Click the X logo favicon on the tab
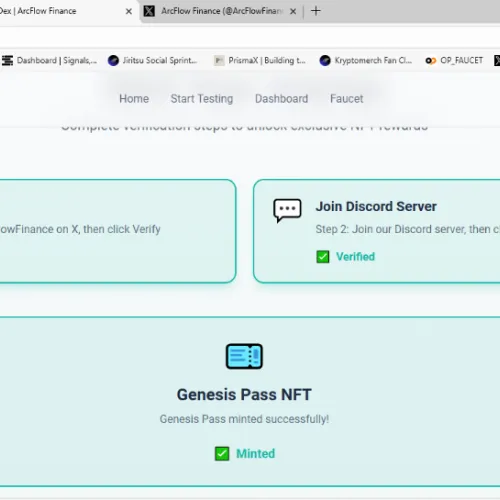This screenshot has height=500, width=500. [x=149, y=11]
